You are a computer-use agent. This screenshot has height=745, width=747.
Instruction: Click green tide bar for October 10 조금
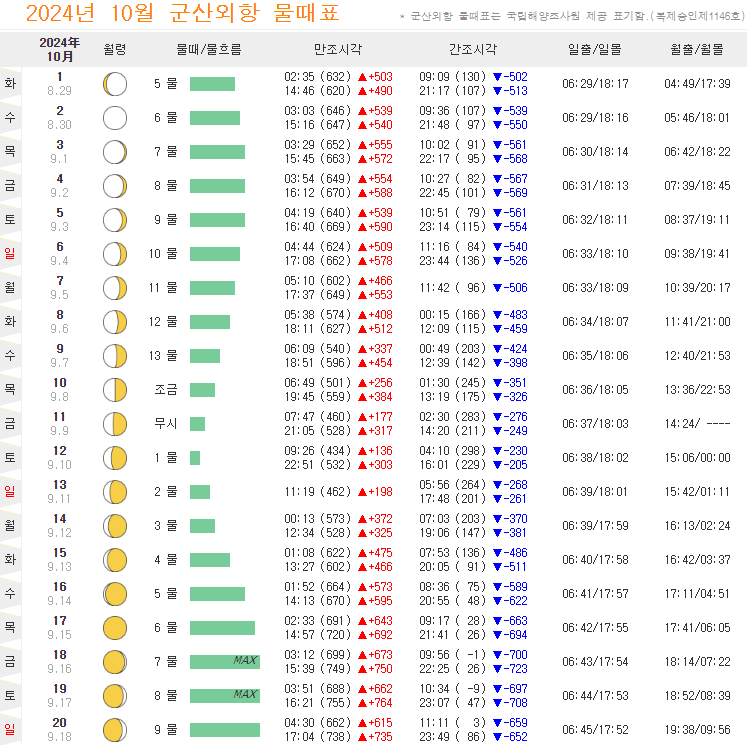pos(202,390)
